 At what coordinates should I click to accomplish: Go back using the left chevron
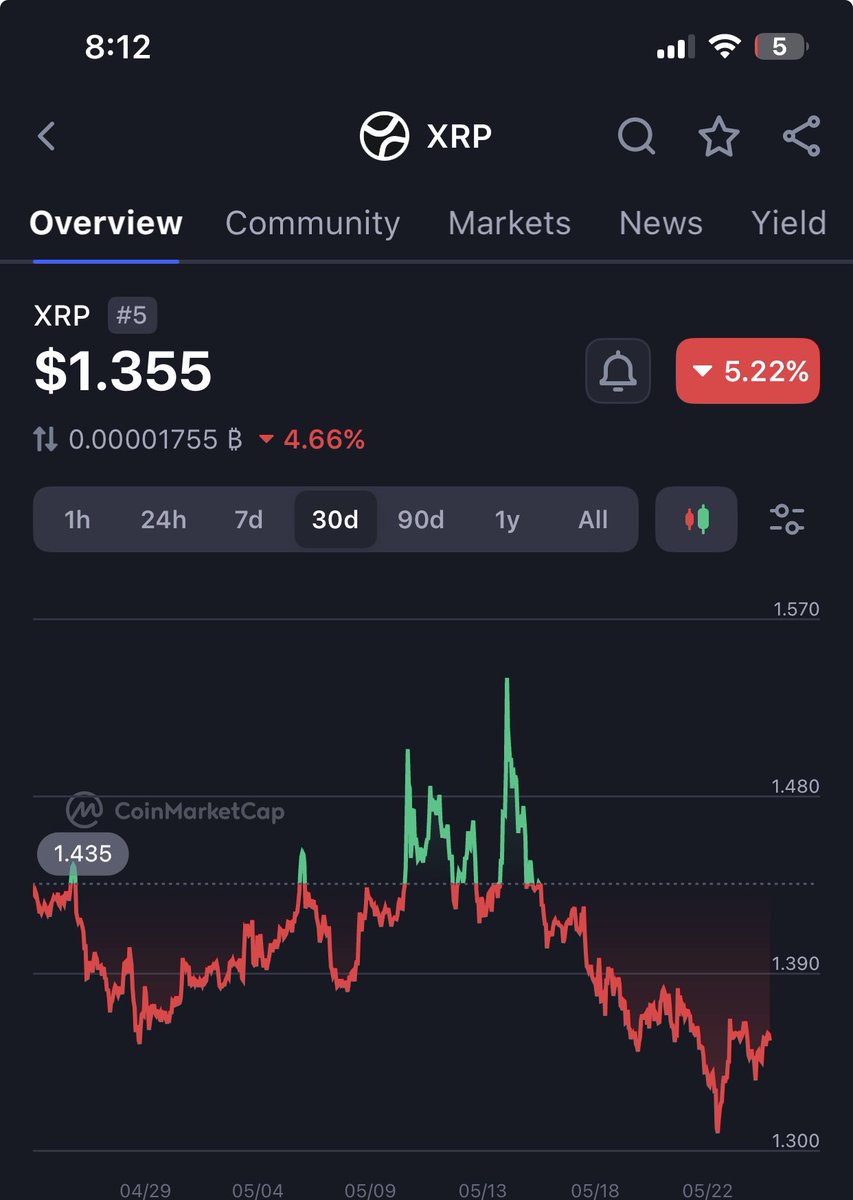(x=46, y=136)
